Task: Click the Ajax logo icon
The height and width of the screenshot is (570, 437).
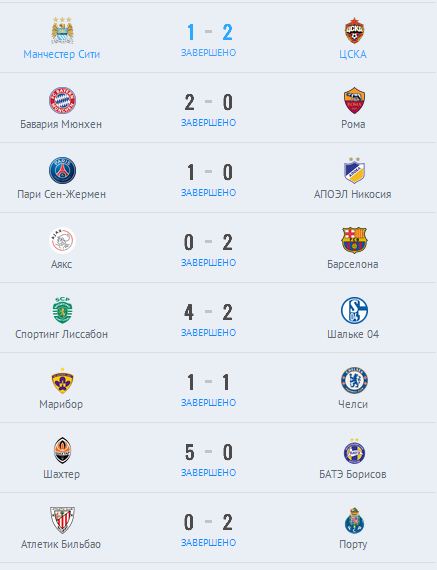Action: 62,240
